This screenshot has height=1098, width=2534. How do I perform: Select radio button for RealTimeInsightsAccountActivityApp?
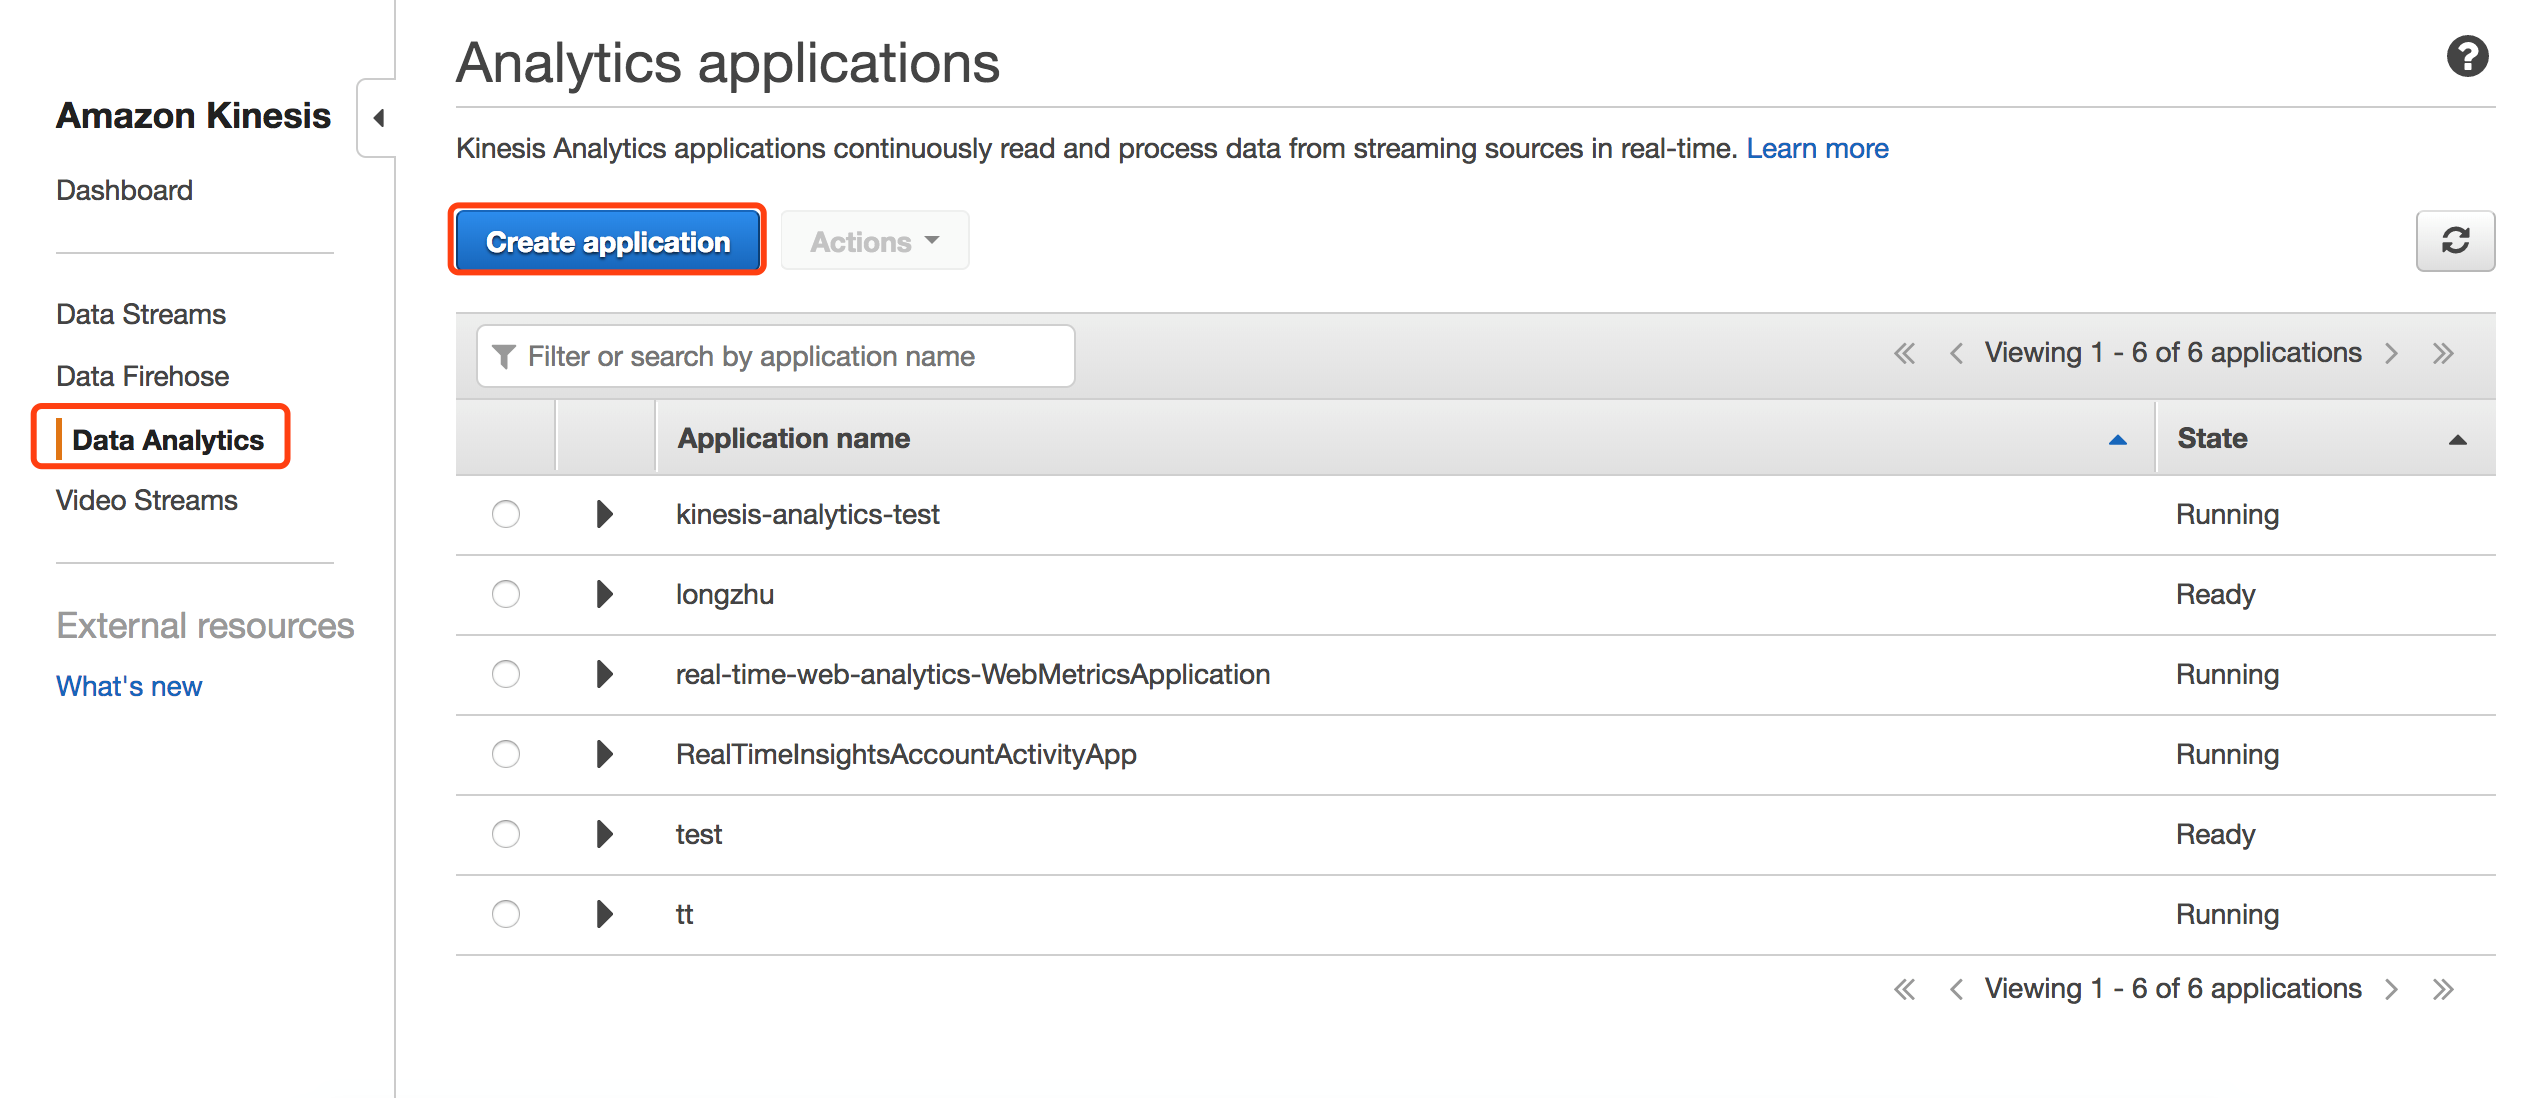[x=506, y=754]
